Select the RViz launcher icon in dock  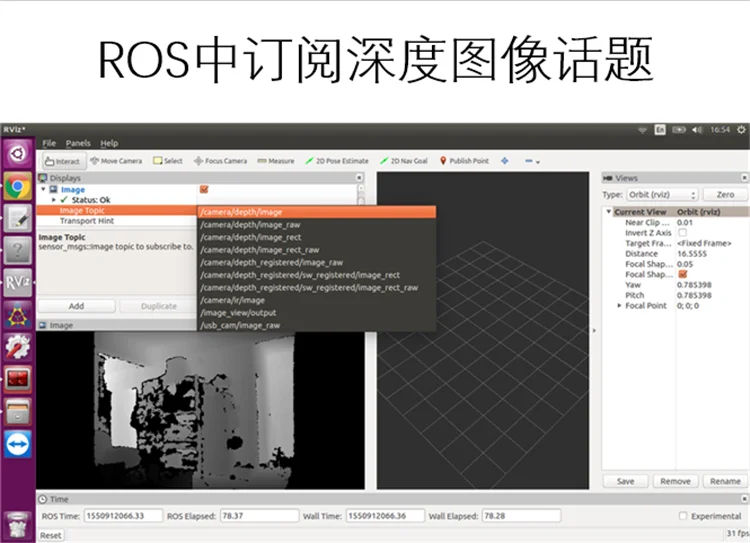pyautogui.click(x=18, y=283)
